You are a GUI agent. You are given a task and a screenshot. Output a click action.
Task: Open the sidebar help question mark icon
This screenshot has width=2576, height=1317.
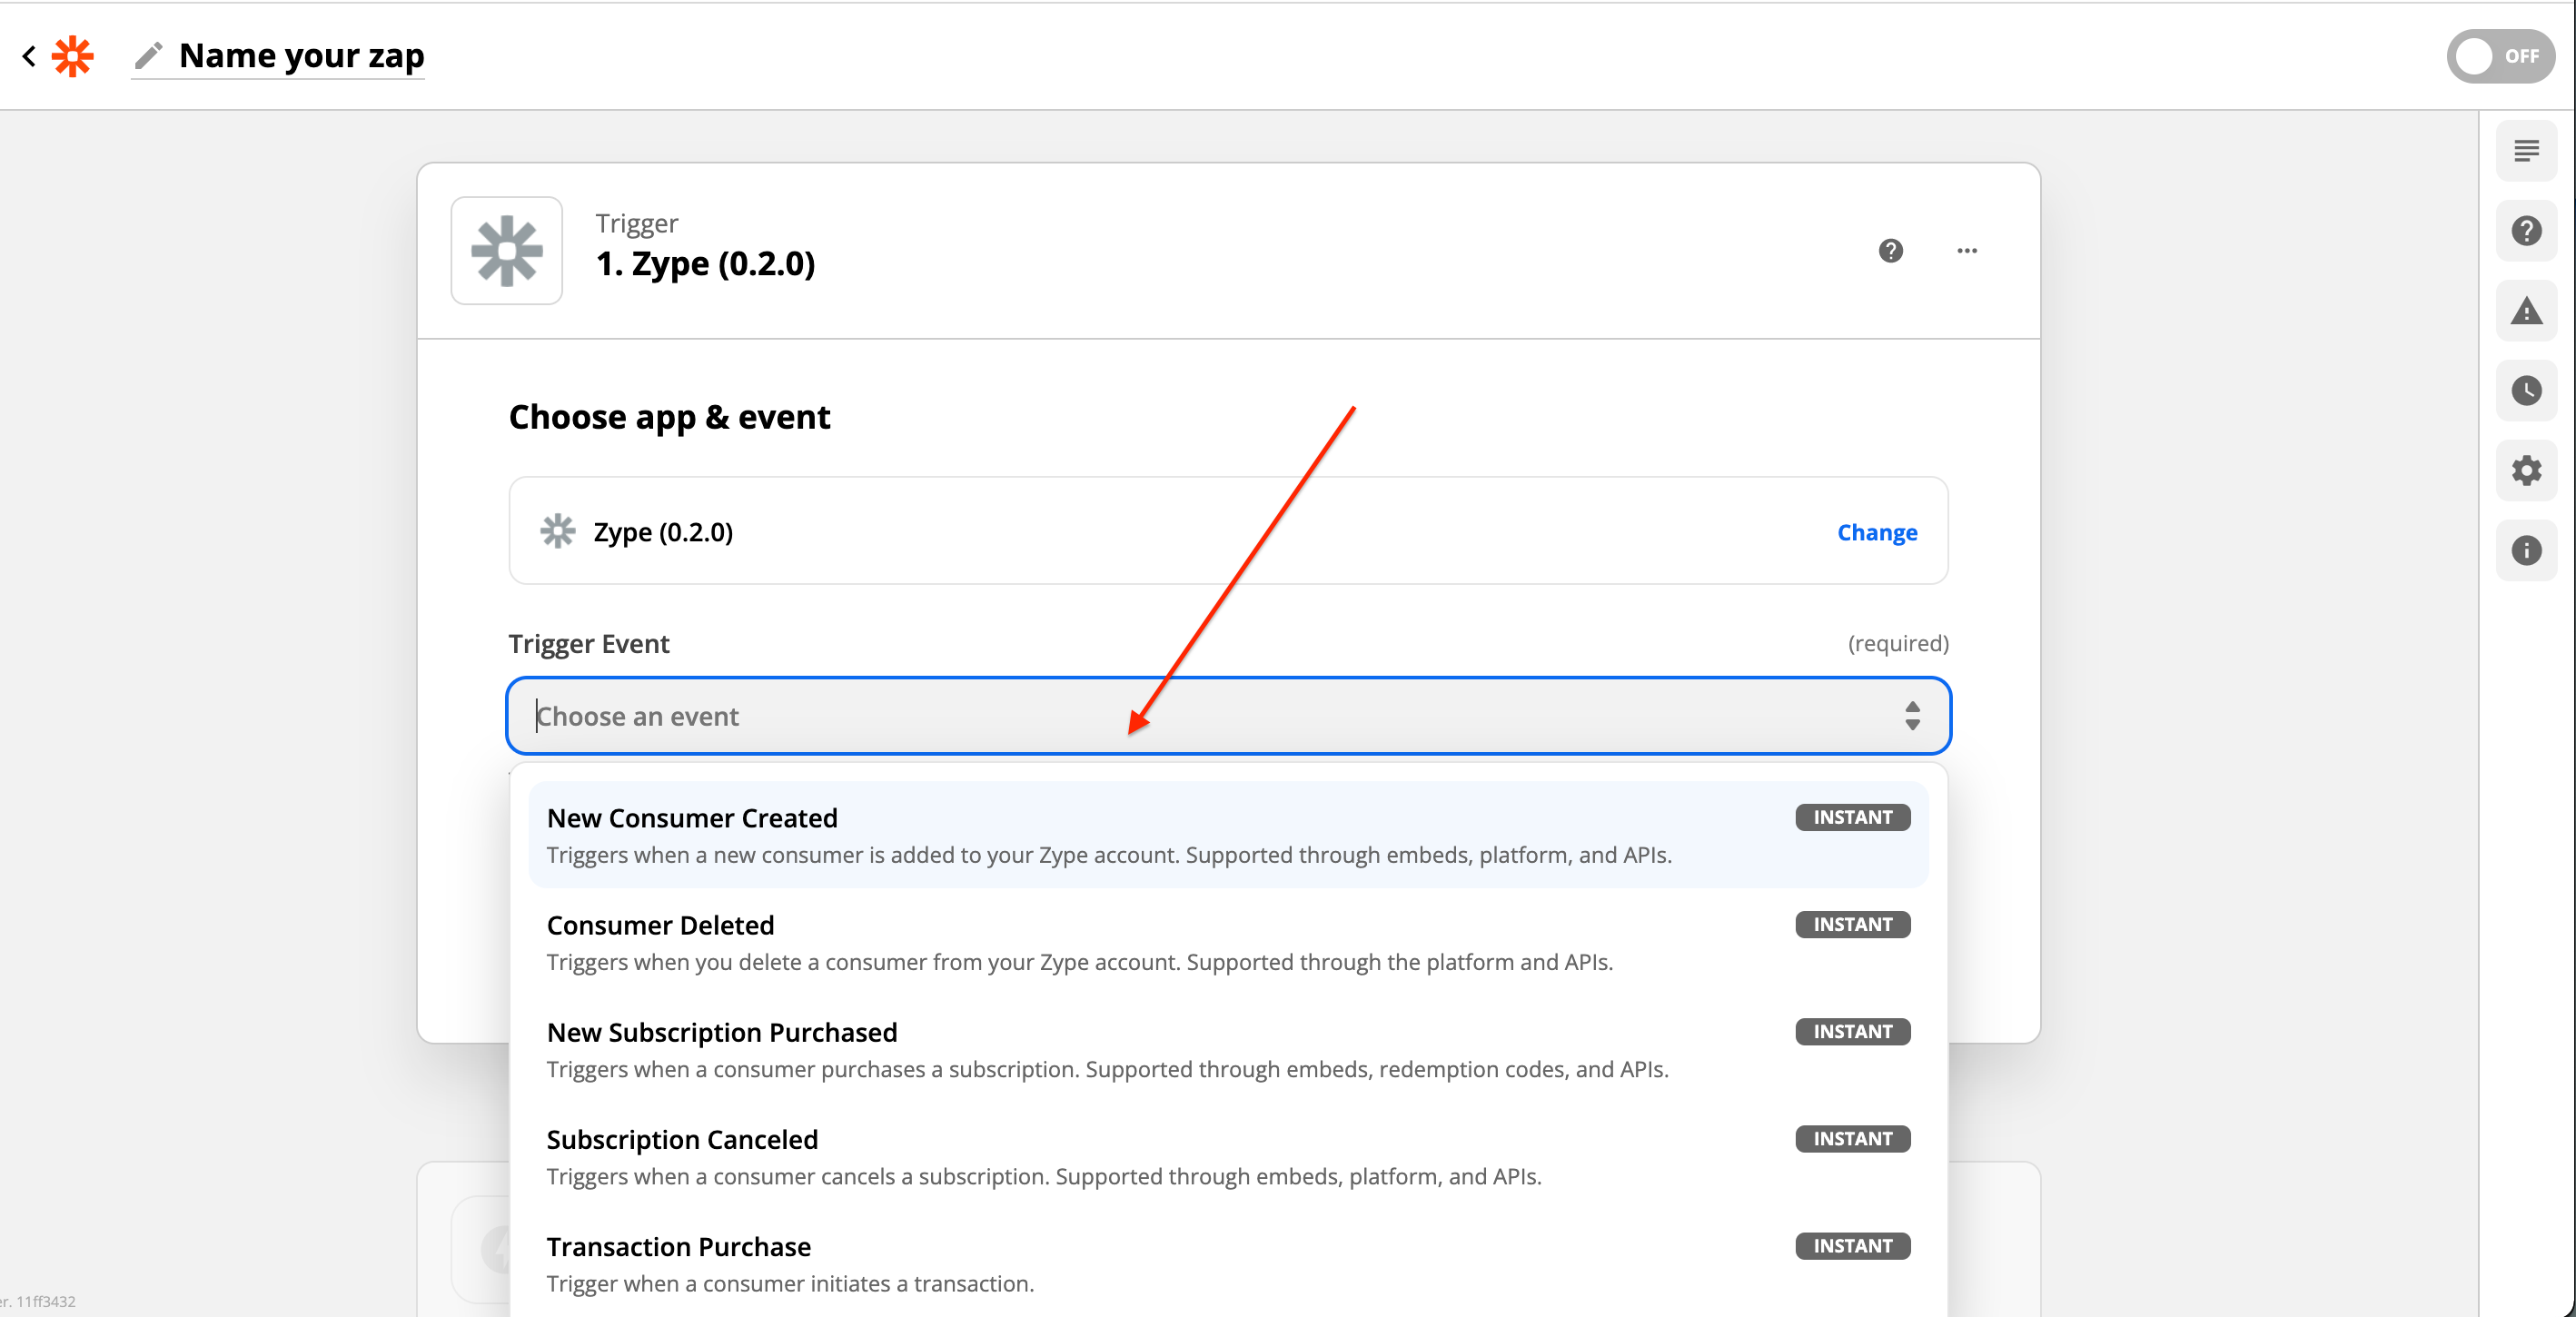[2526, 231]
